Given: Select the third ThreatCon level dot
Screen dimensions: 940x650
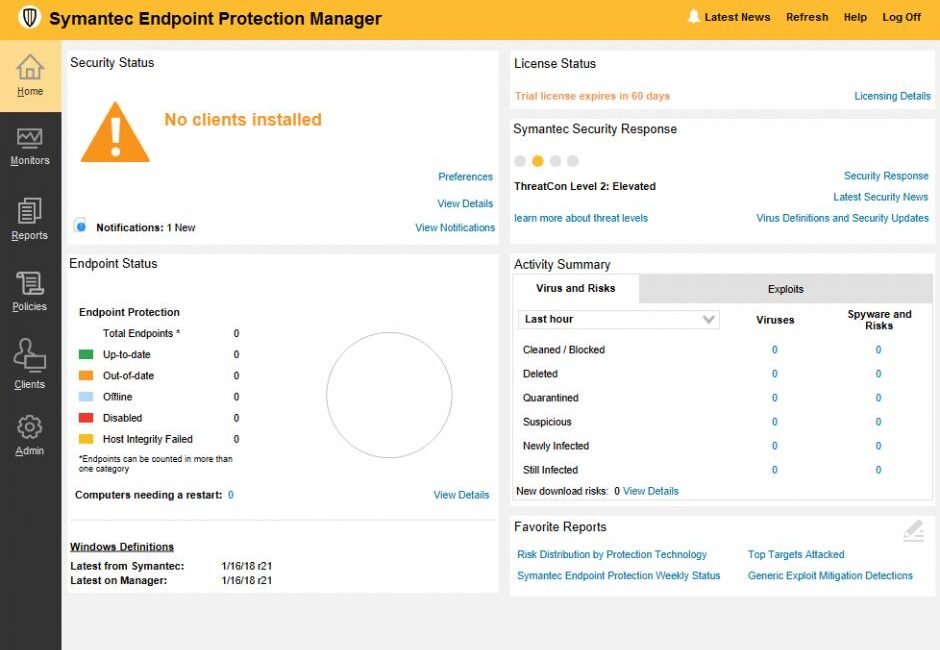Looking at the screenshot, I should pyautogui.click(x=556, y=161).
